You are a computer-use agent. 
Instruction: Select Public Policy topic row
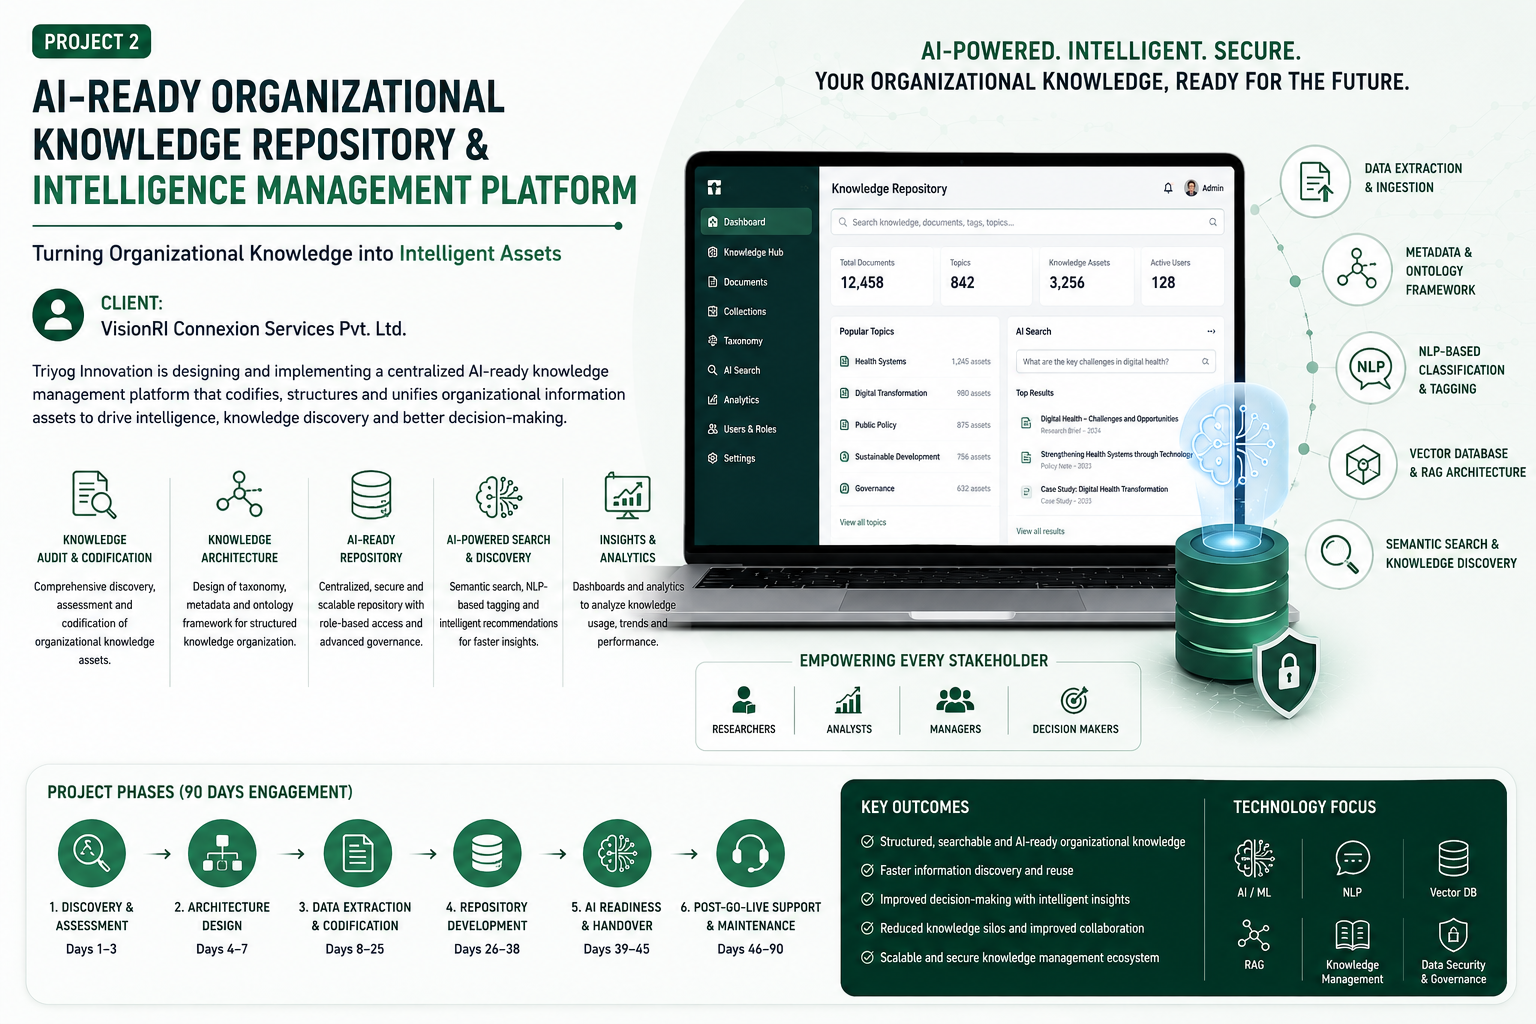[x=915, y=425]
